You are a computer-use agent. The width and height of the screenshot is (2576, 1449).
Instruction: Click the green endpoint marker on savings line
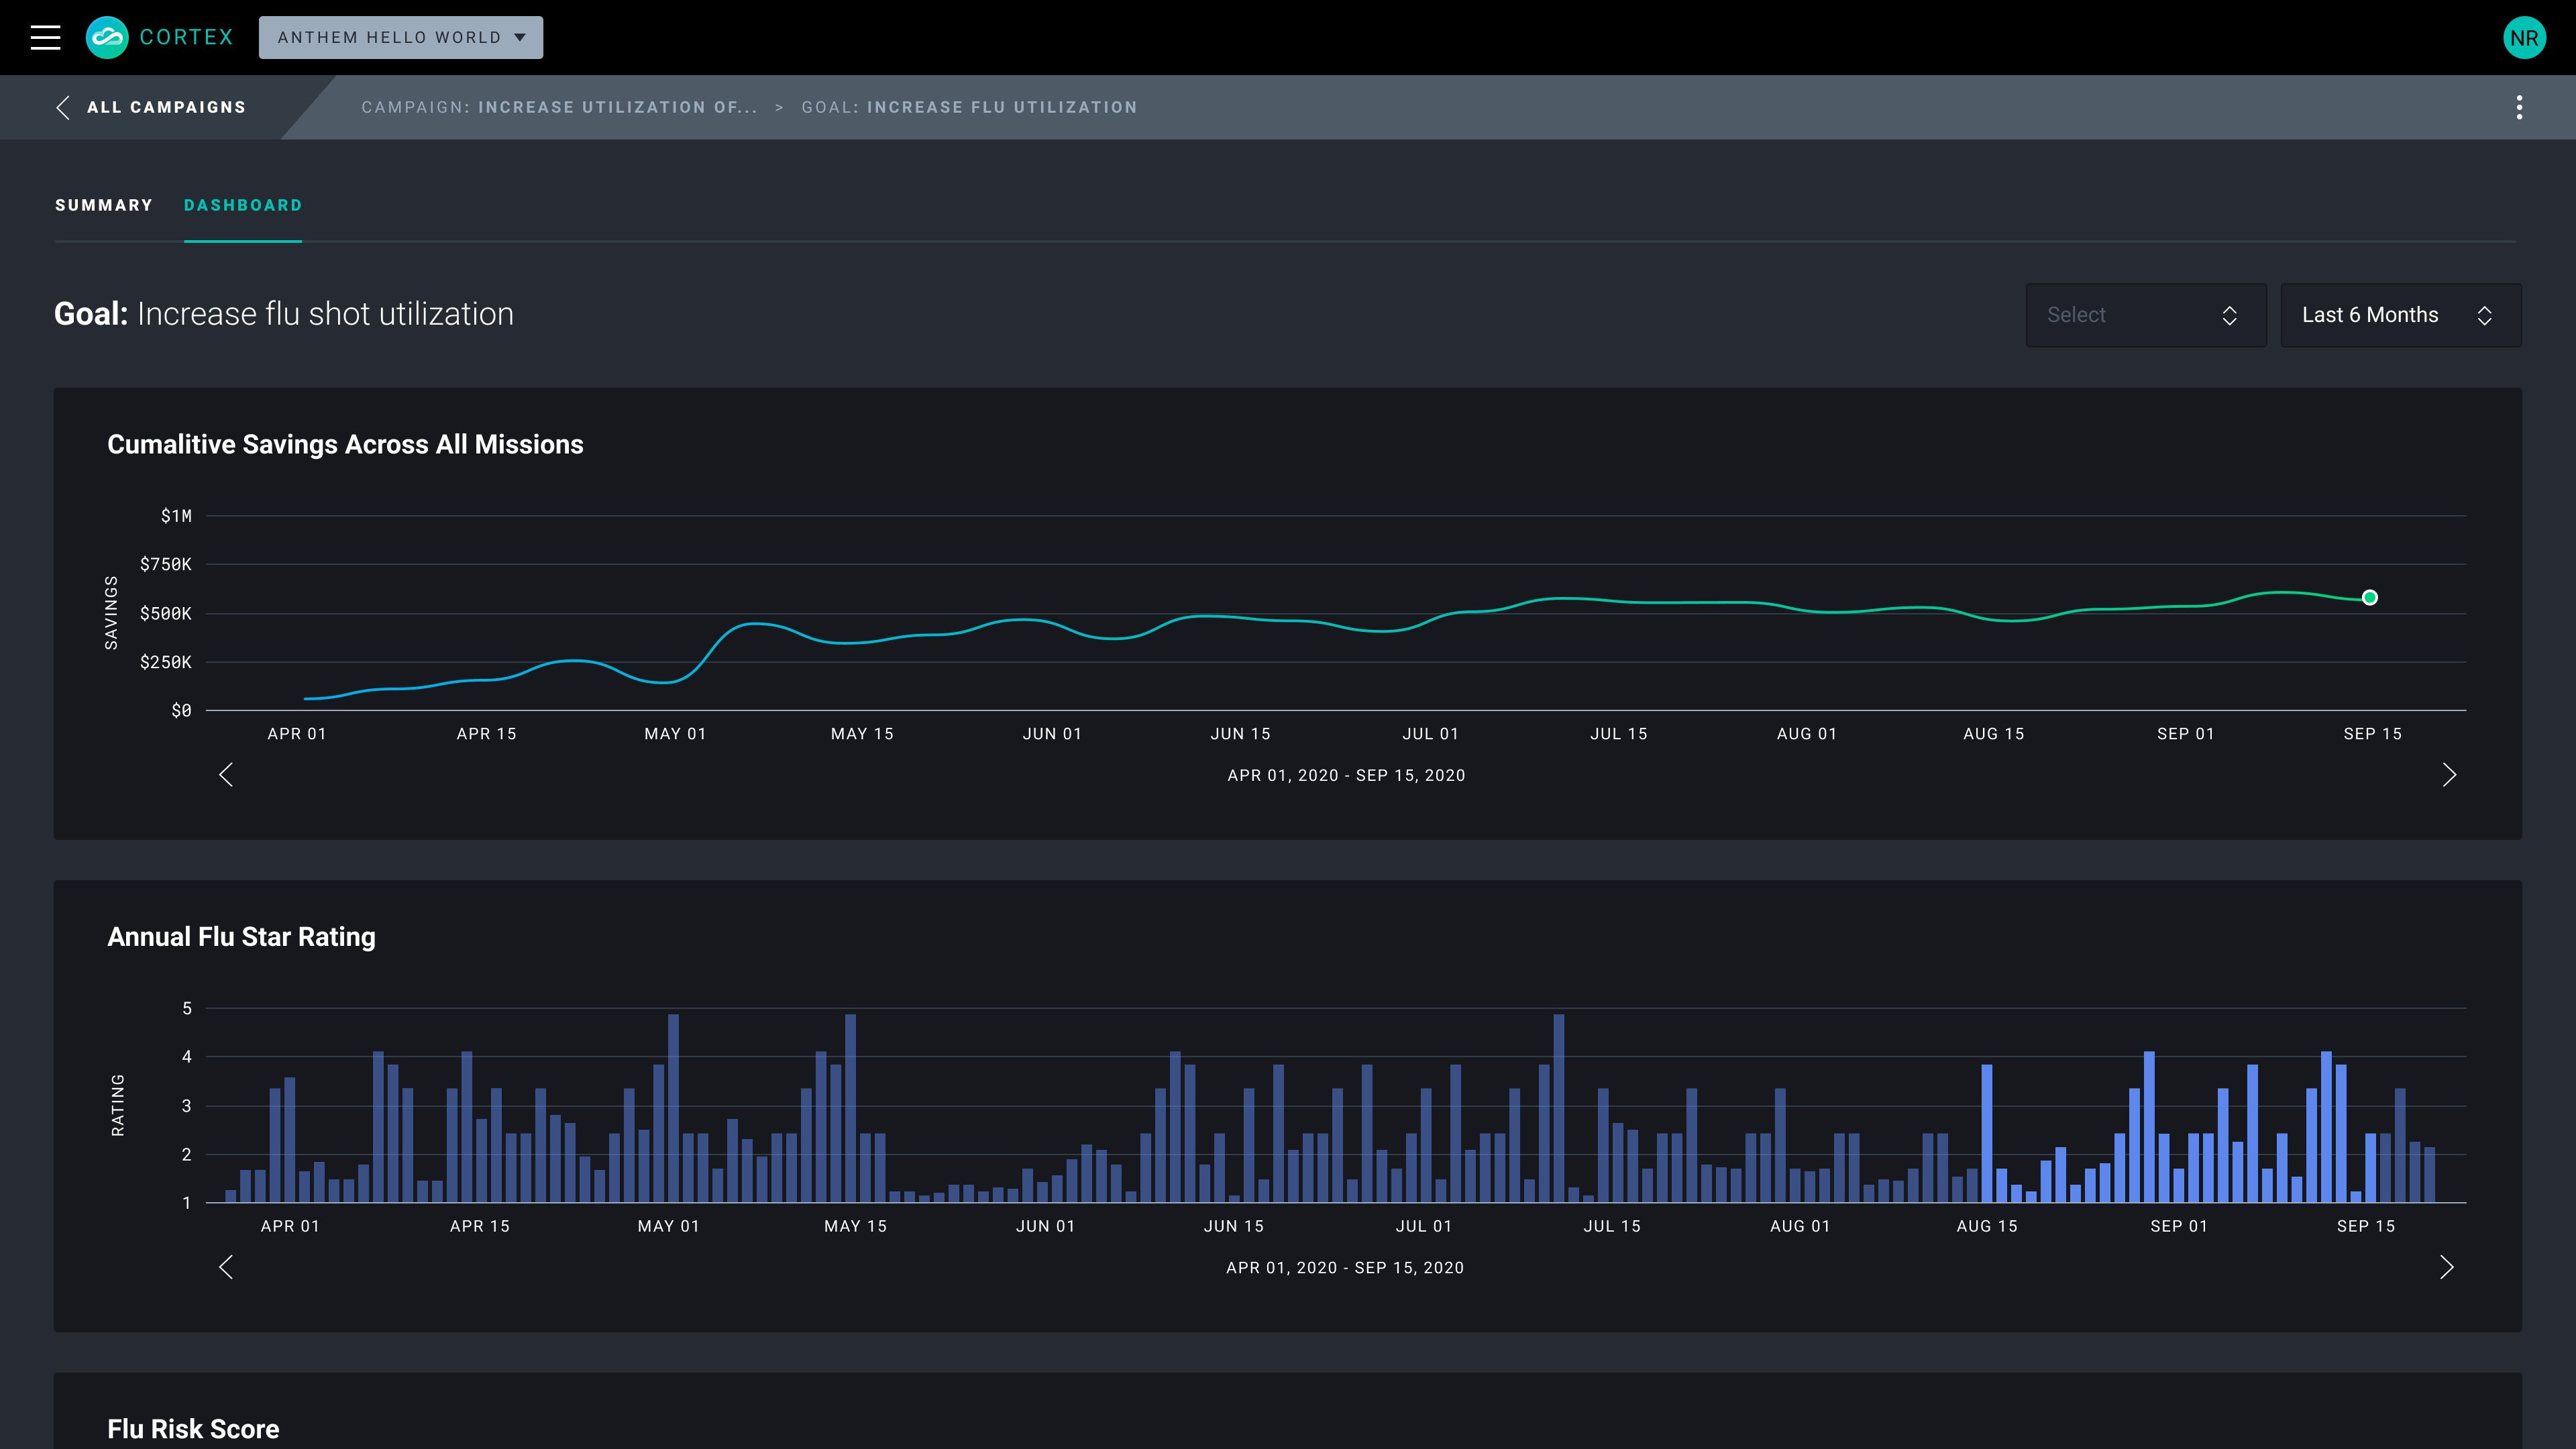[2369, 598]
